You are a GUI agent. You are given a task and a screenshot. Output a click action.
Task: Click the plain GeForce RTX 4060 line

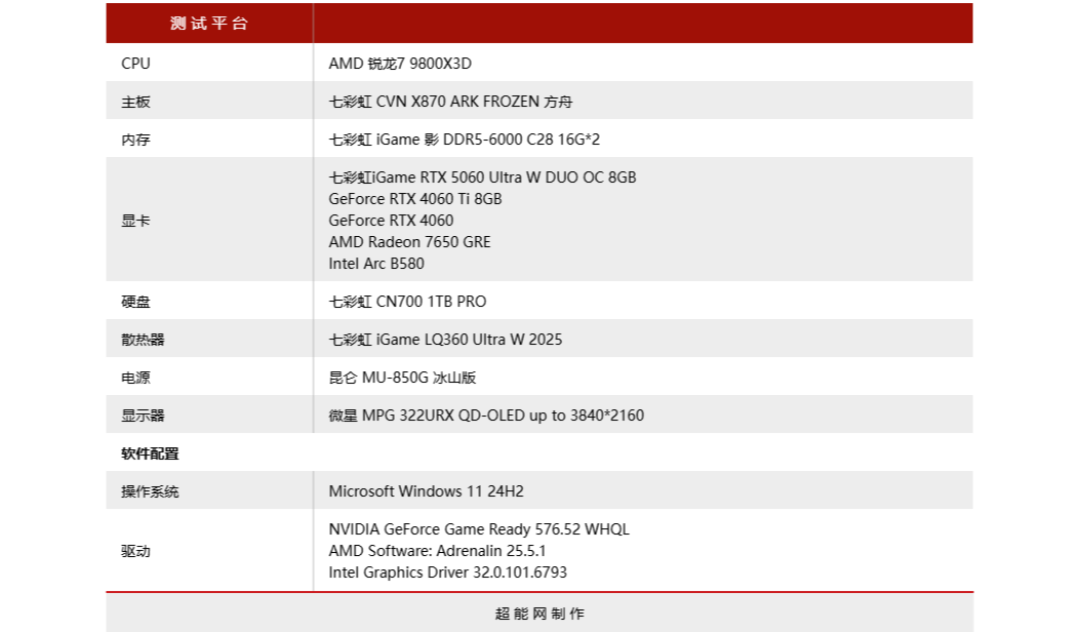pos(391,220)
